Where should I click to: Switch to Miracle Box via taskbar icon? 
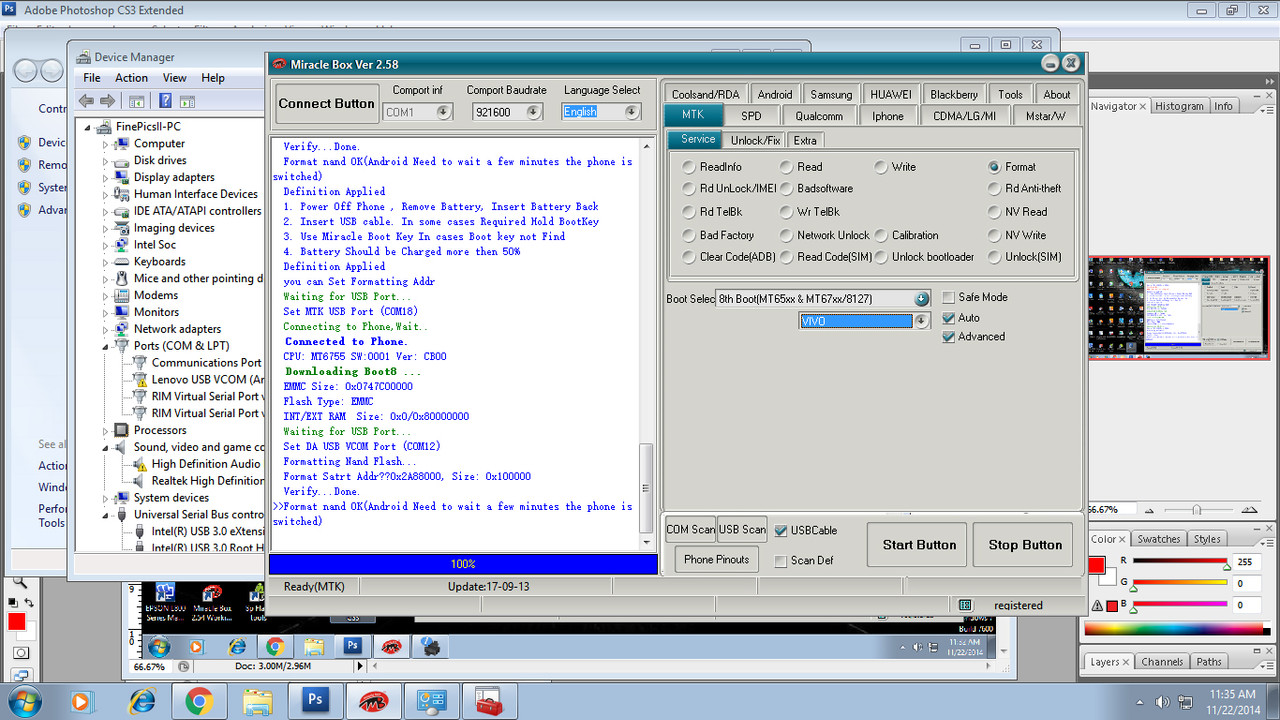374,701
